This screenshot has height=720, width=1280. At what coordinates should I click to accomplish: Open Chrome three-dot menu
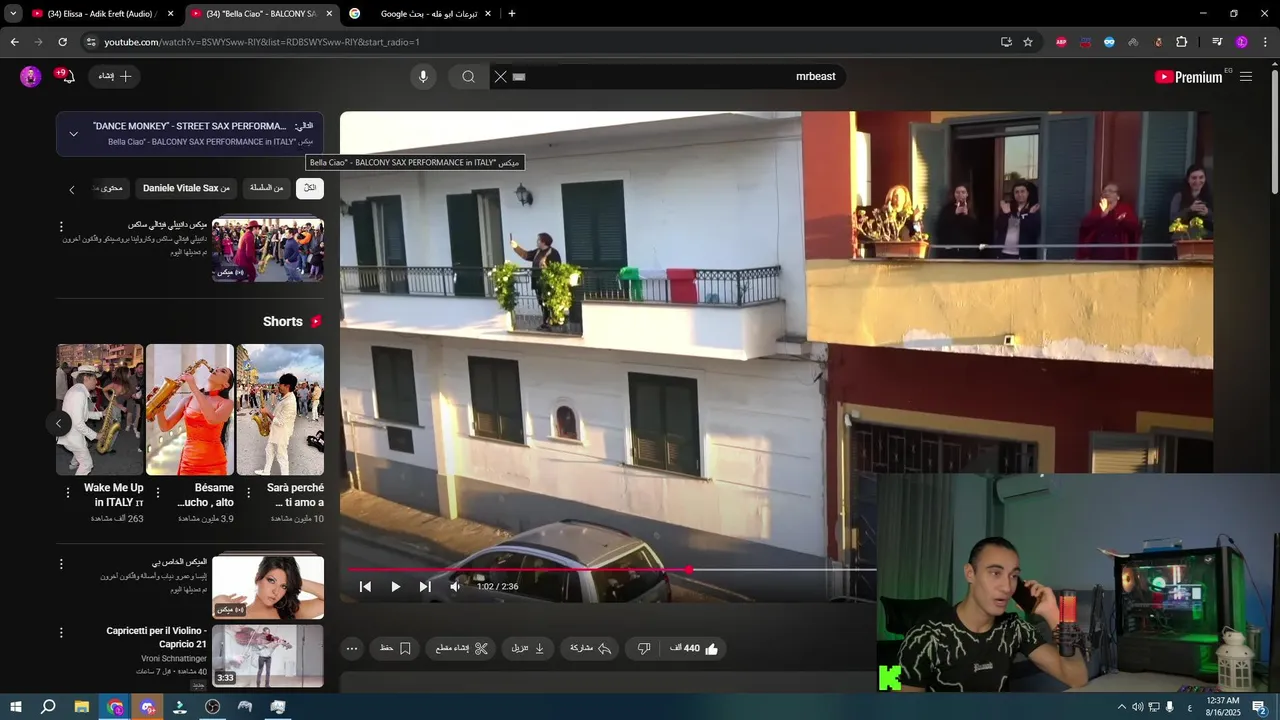click(x=1266, y=42)
